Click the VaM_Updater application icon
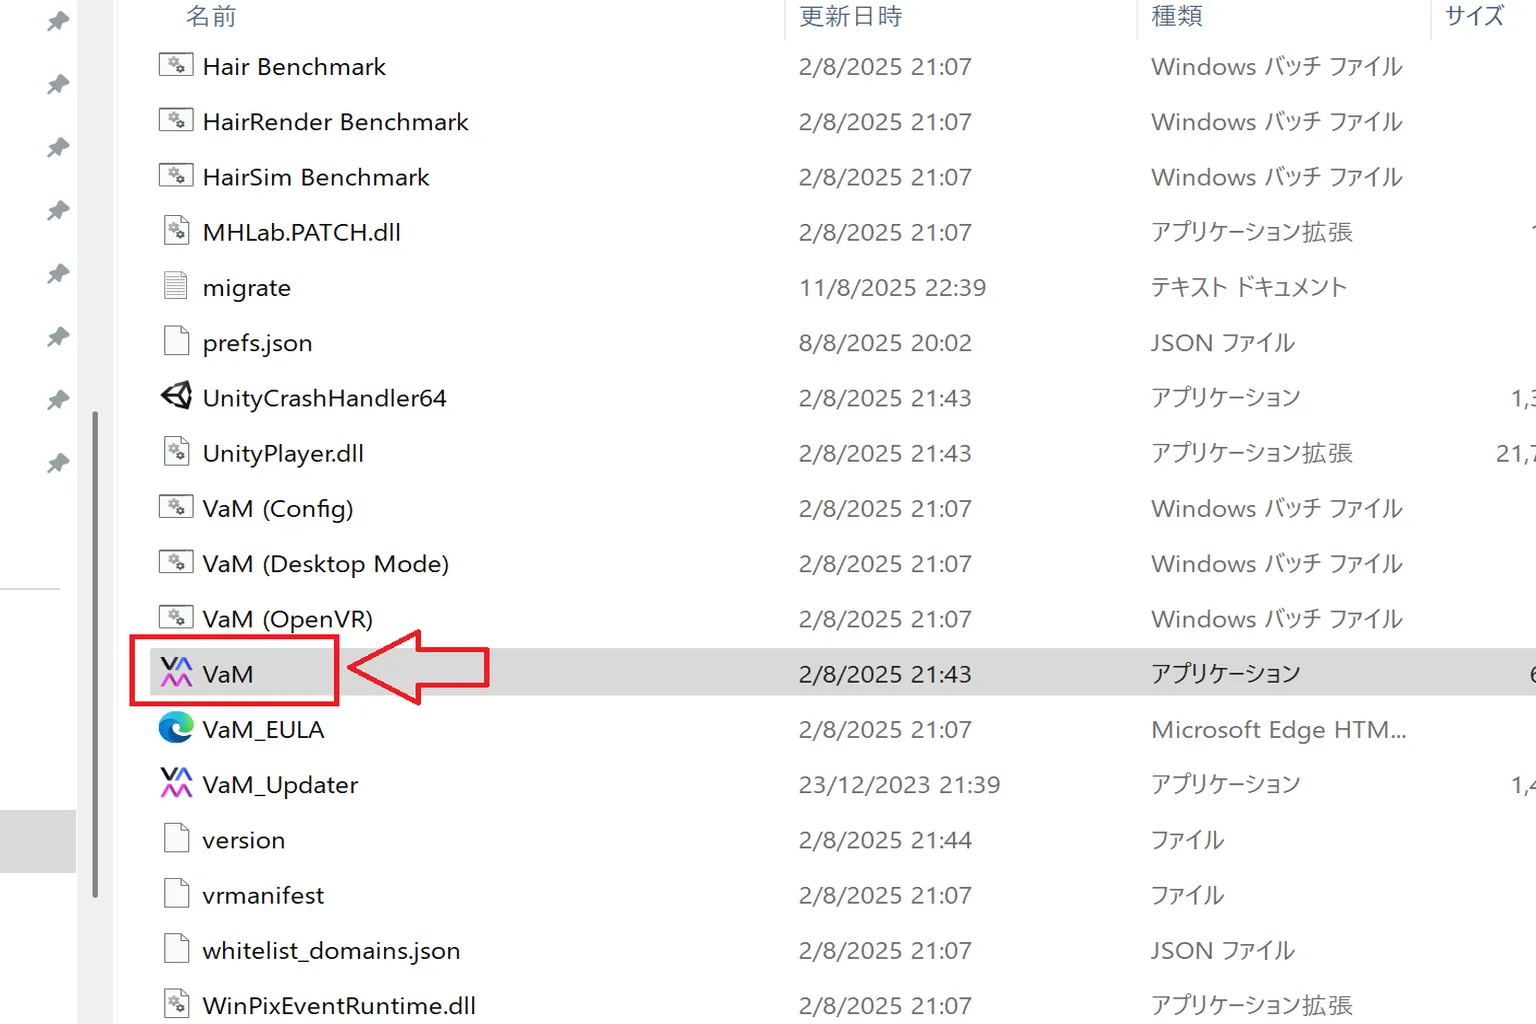Screen dimensions: 1536x1024 point(176,783)
